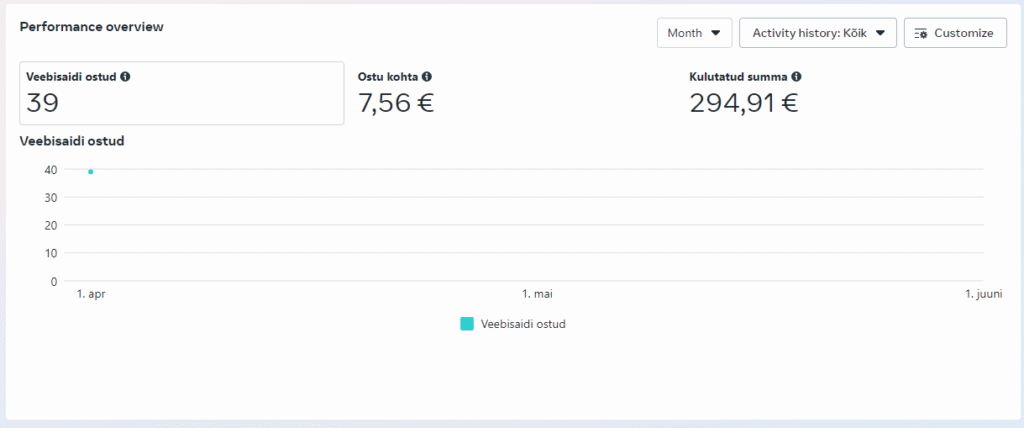Click the 1. apr axis label

pyautogui.click(x=91, y=295)
